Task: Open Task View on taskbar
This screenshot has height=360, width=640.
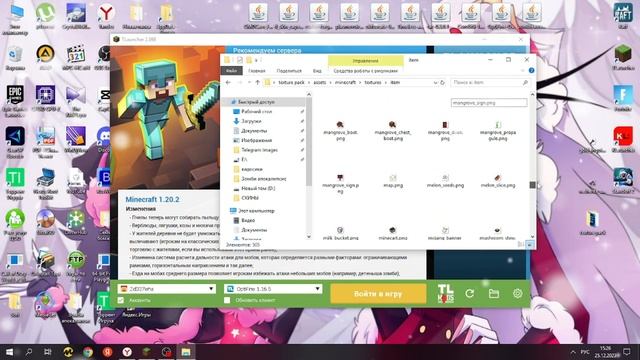Action: [48, 352]
